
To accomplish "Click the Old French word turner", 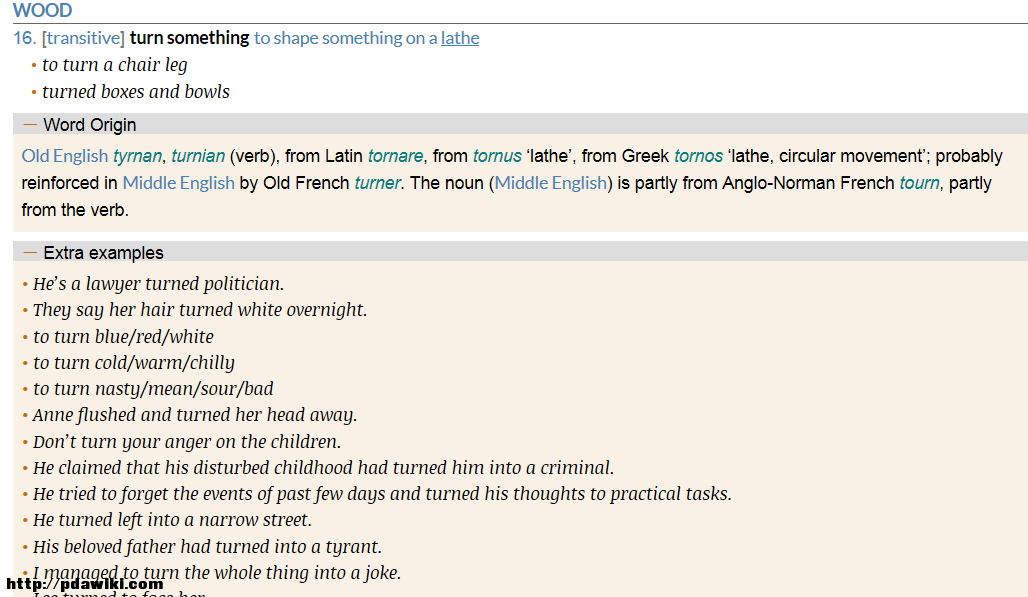I will click(x=377, y=183).
